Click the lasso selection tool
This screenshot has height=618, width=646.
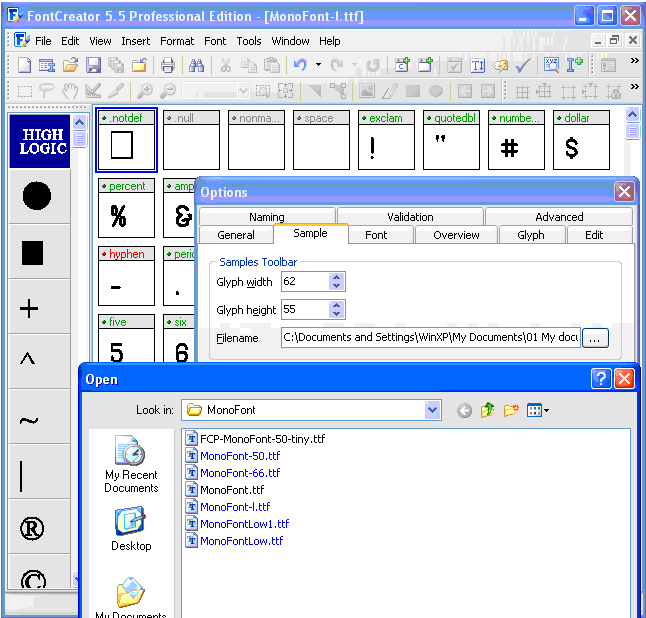coord(47,91)
